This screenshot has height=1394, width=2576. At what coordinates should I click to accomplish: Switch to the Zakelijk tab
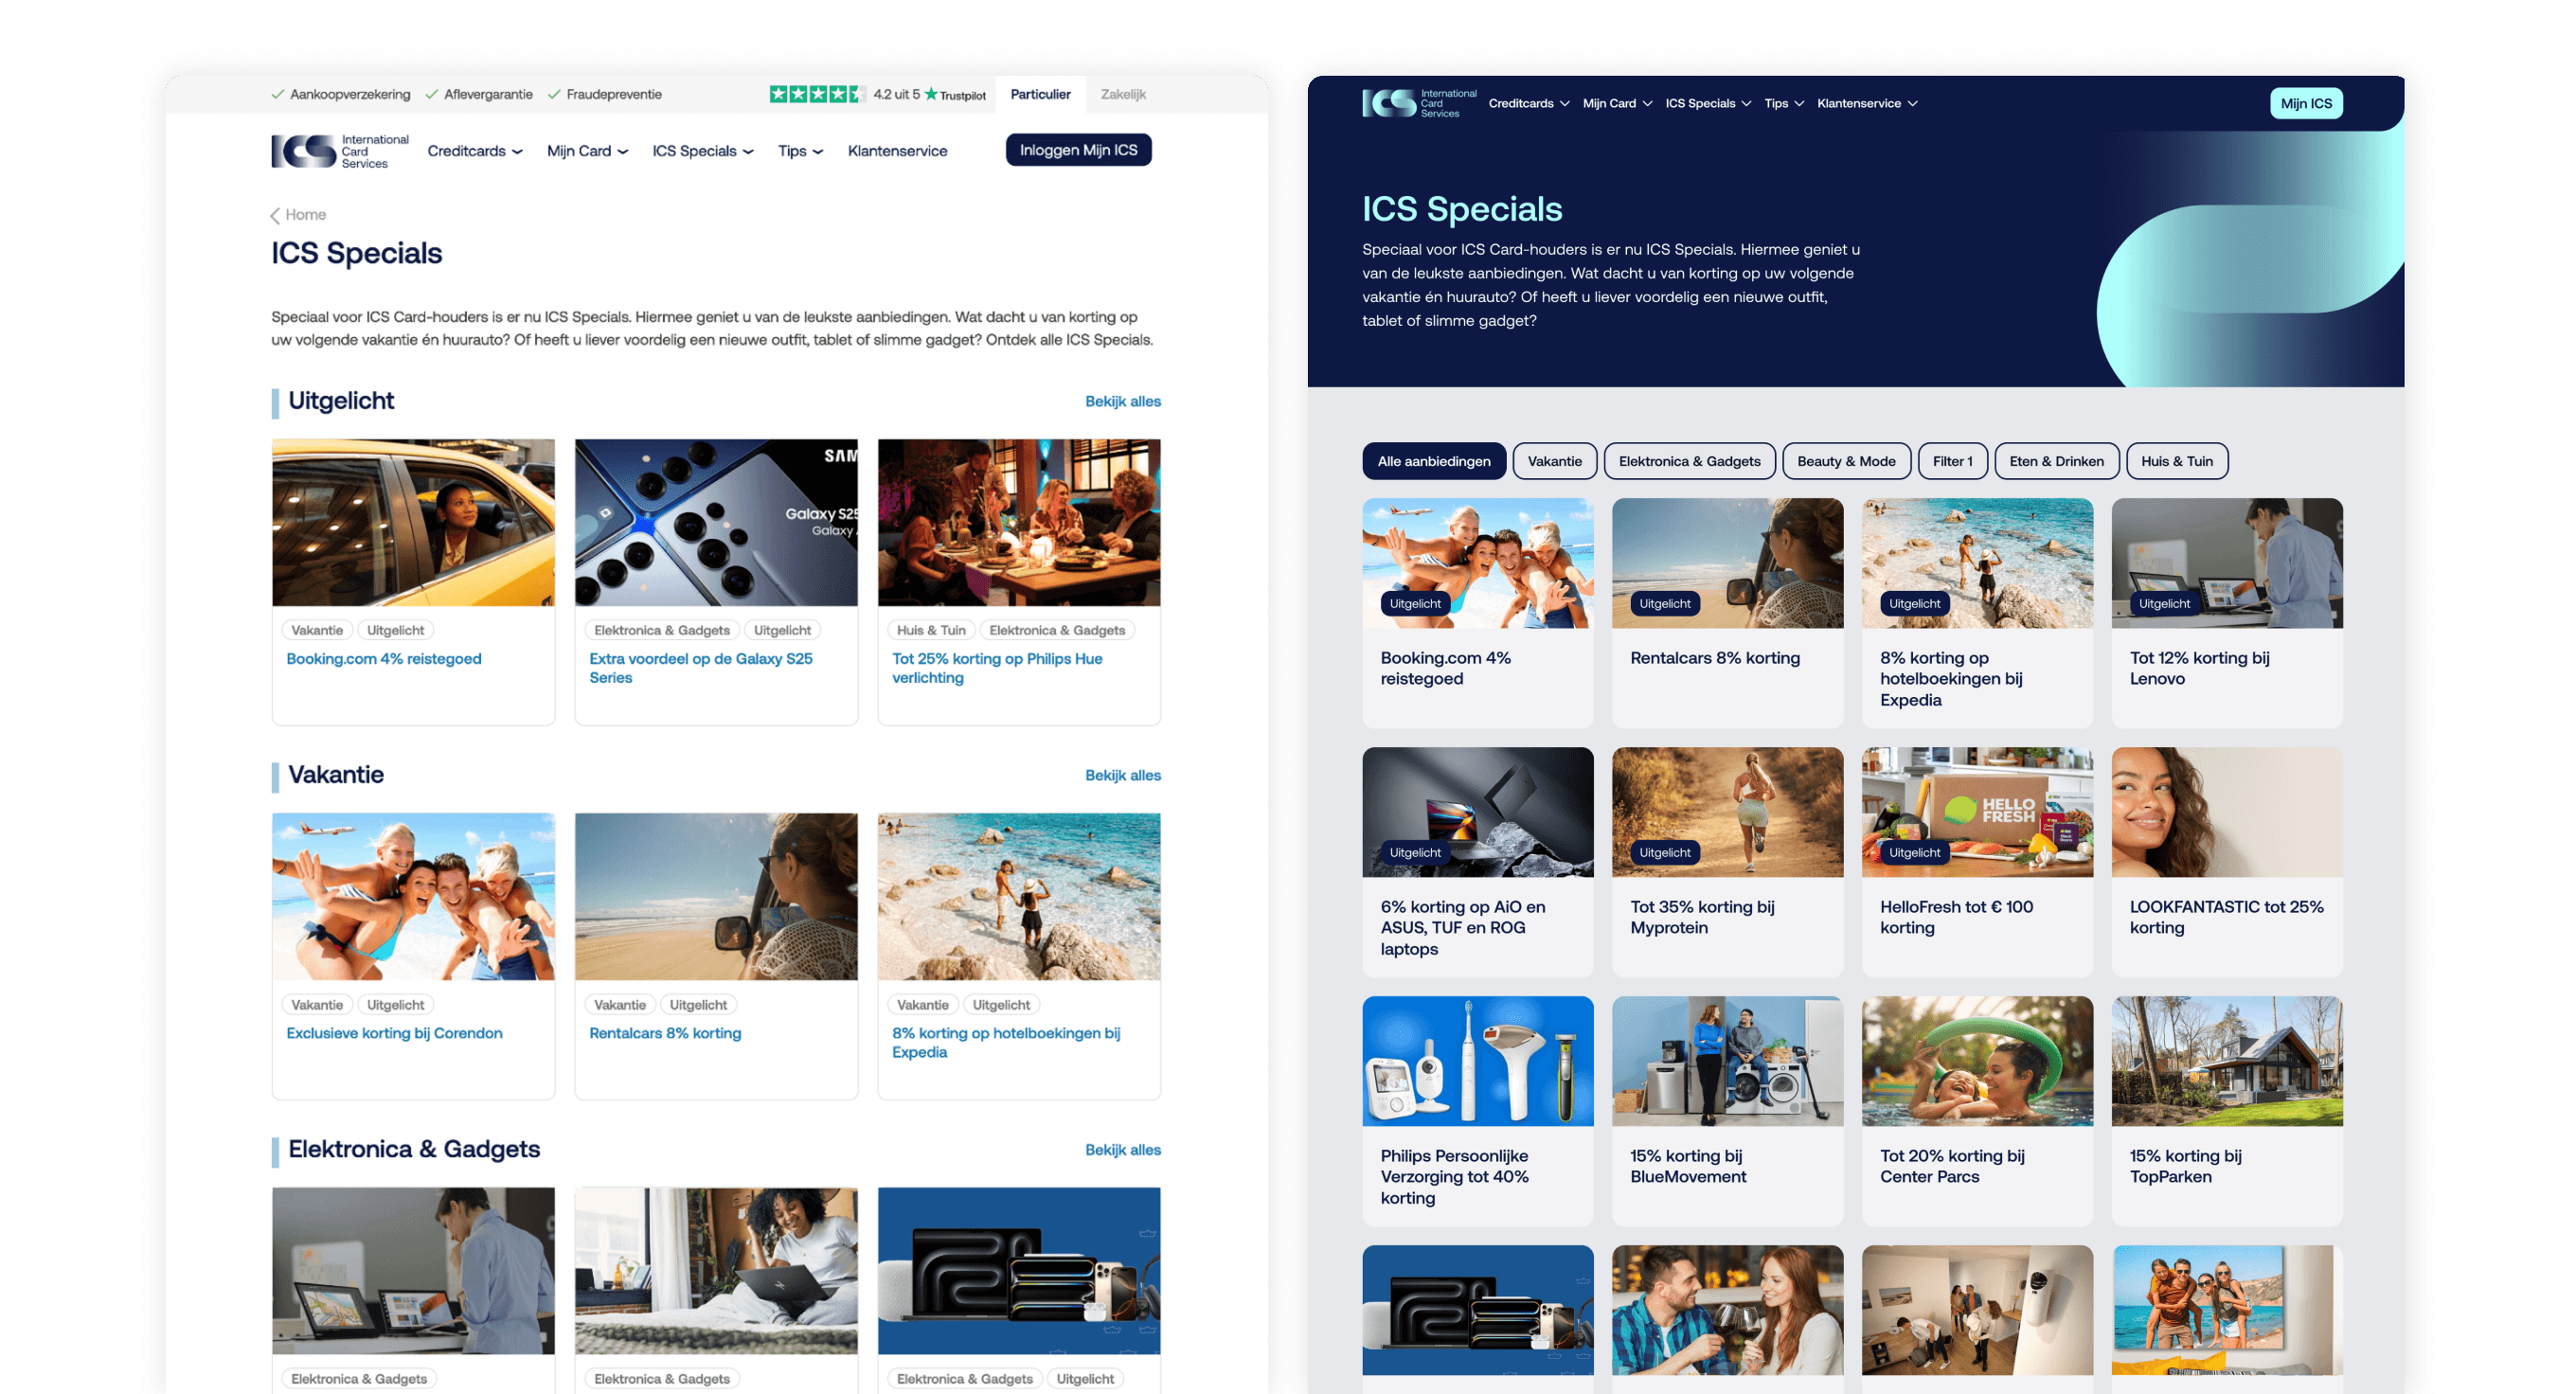tap(1122, 94)
